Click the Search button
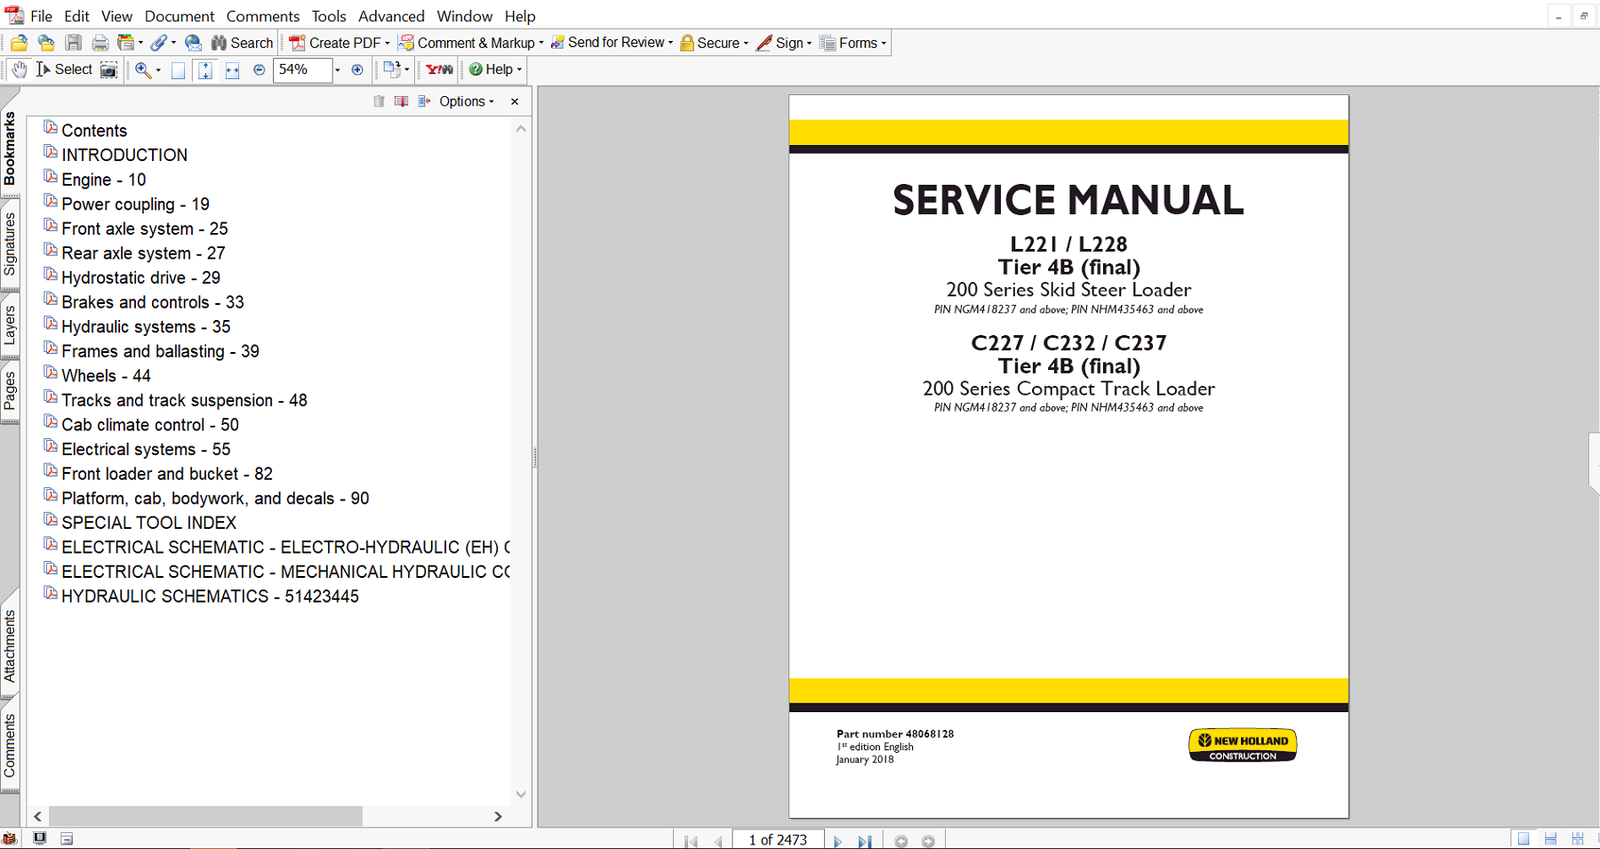This screenshot has width=1600, height=849. (242, 43)
